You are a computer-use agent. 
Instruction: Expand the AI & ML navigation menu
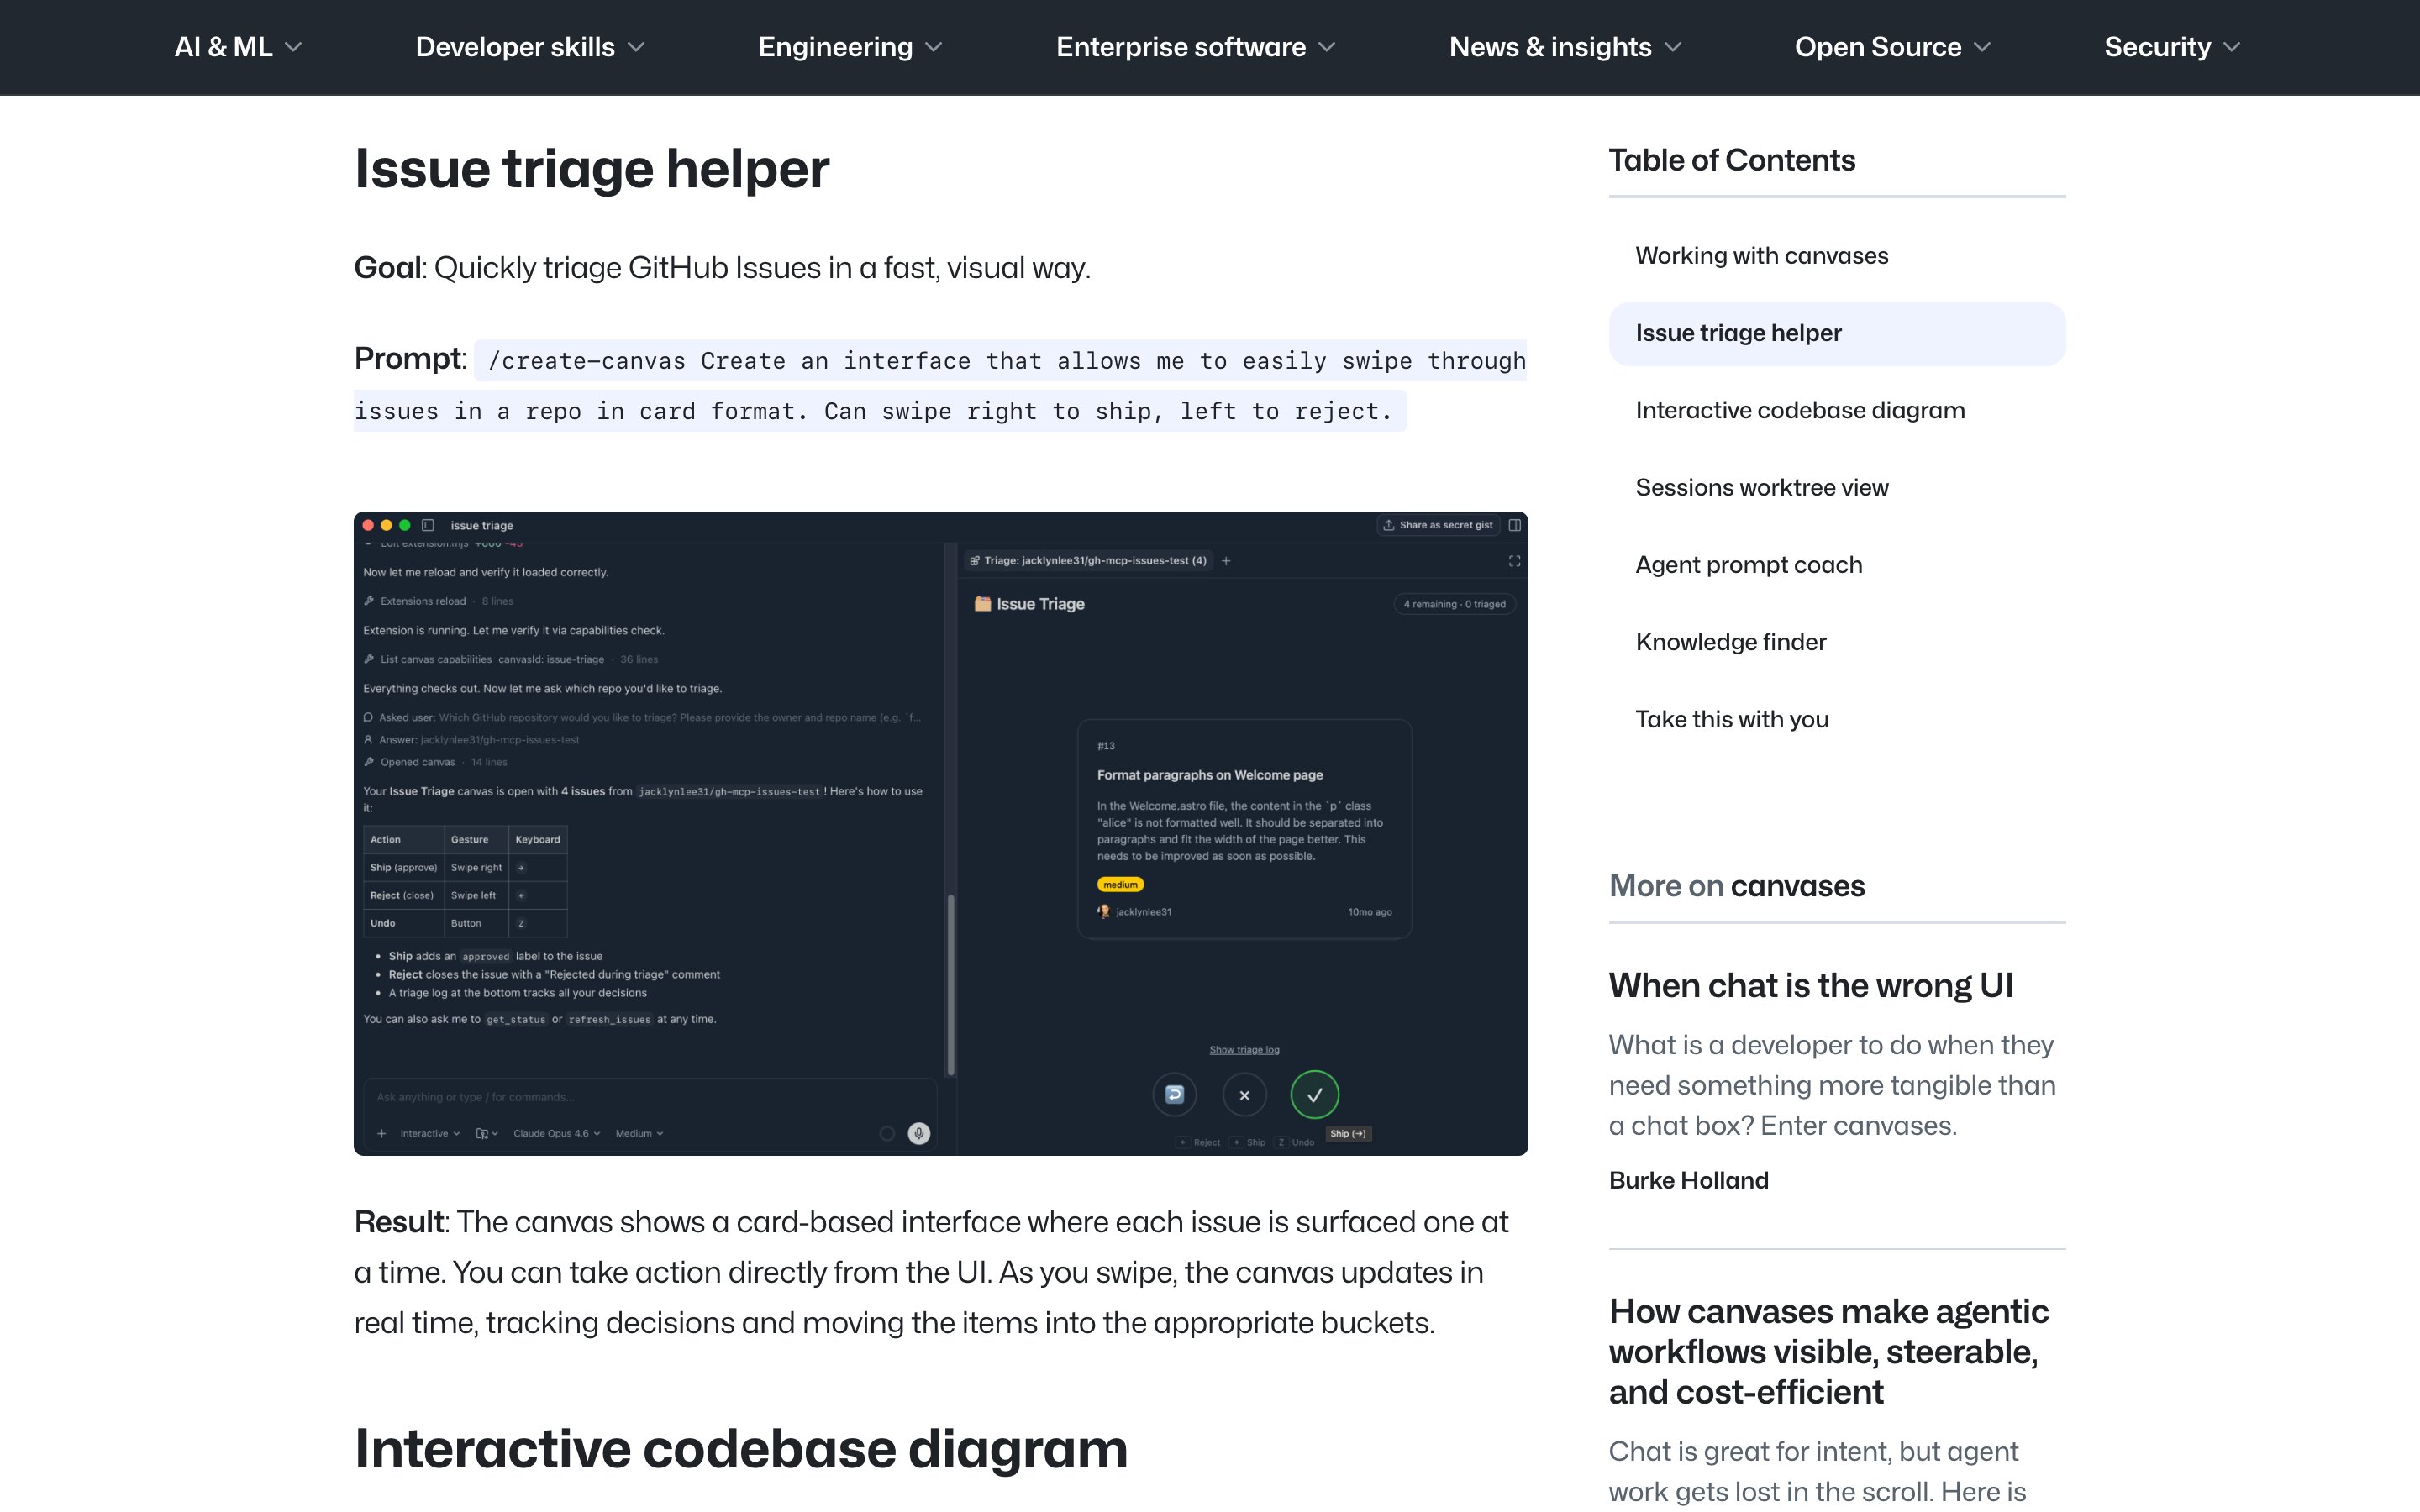pyautogui.click(x=238, y=47)
